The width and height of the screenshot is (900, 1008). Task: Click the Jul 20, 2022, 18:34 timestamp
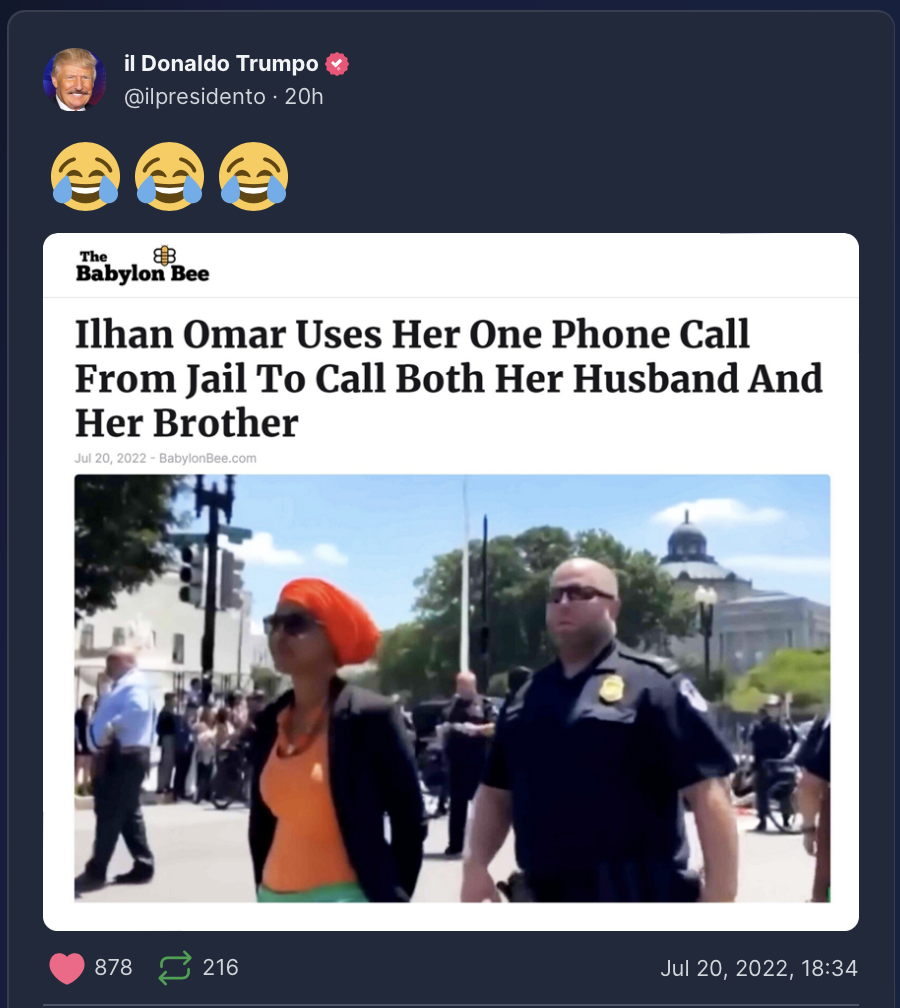click(759, 968)
